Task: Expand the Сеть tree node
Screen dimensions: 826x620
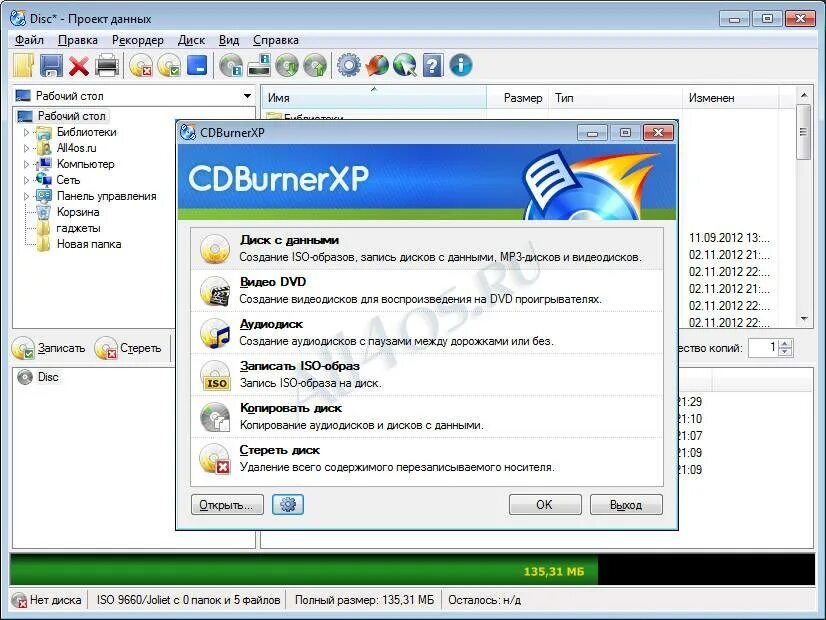Action: (x=26, y=180)
